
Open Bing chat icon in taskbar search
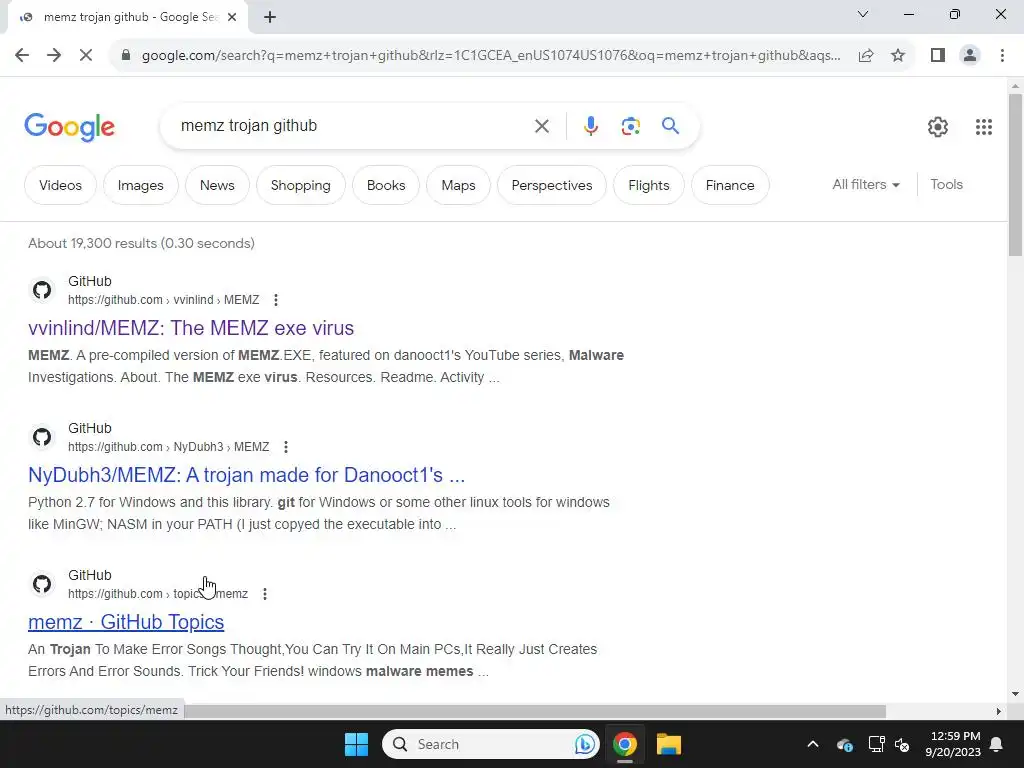[585, 744]
